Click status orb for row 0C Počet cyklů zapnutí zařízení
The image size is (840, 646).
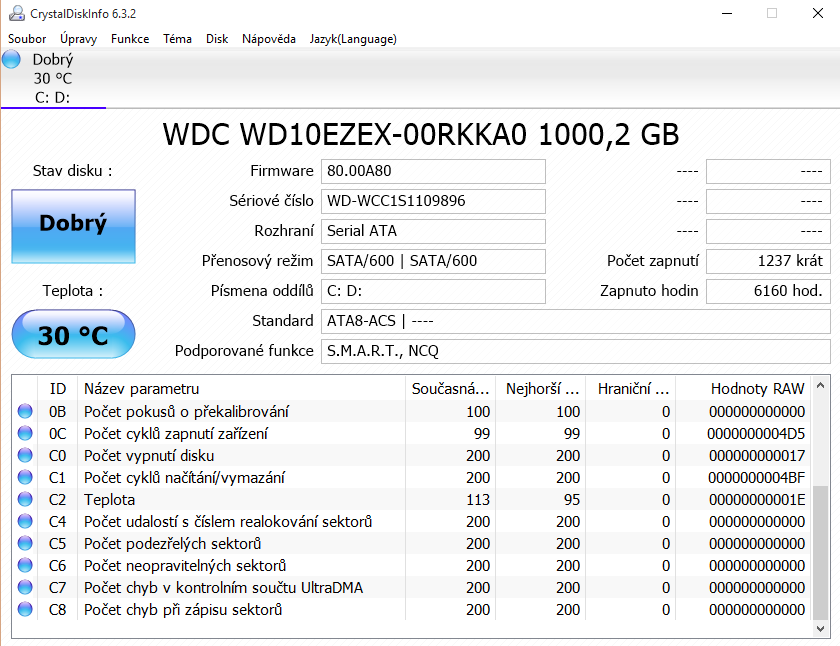pyautogui.click(x=25, y=433)
